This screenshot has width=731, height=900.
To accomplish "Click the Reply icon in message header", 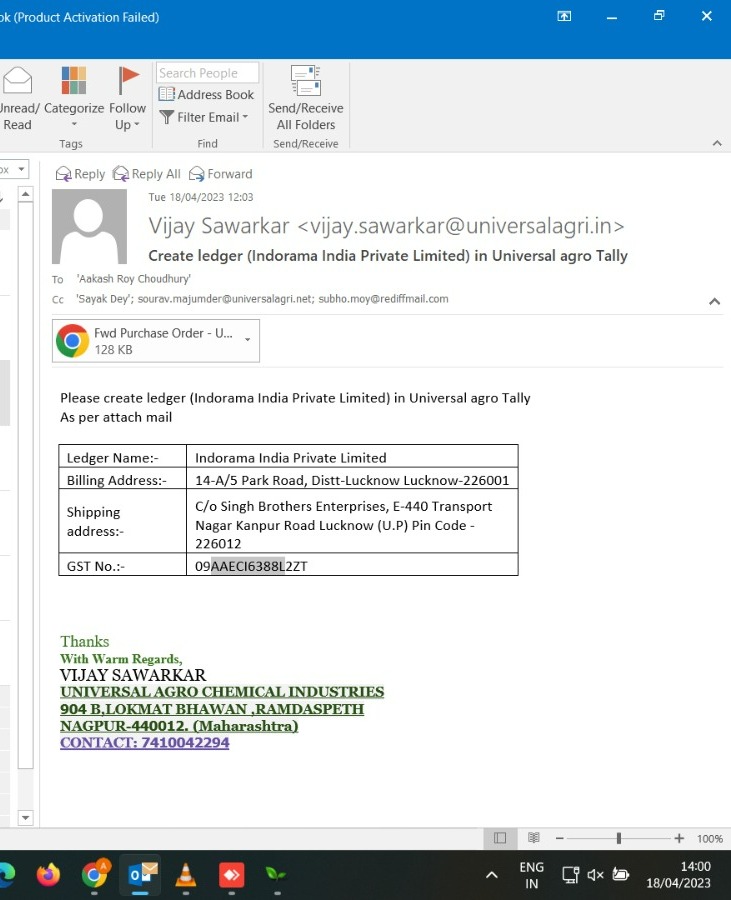I will [65, 174].
